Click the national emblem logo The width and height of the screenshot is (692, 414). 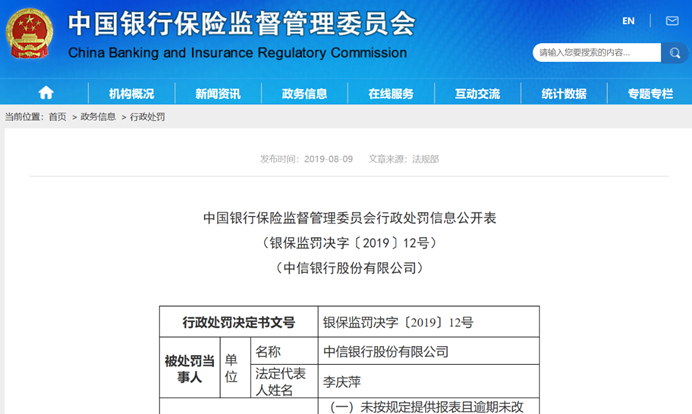point(29,34)
